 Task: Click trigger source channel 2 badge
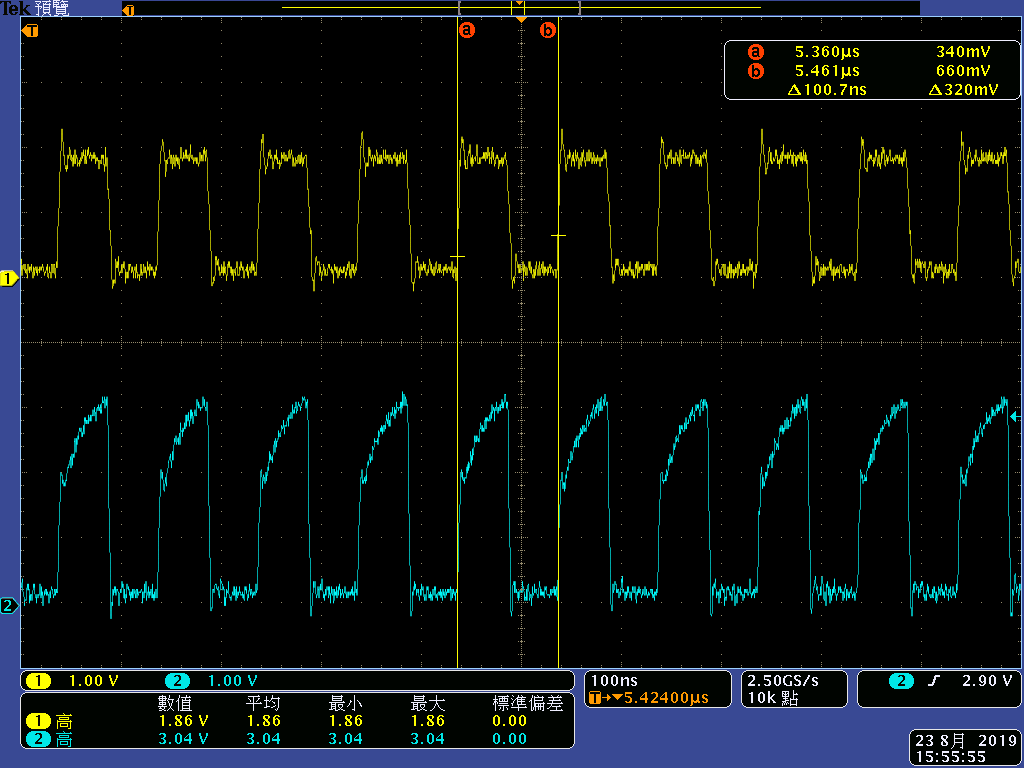pyautogui.click(x=901, y=681)
